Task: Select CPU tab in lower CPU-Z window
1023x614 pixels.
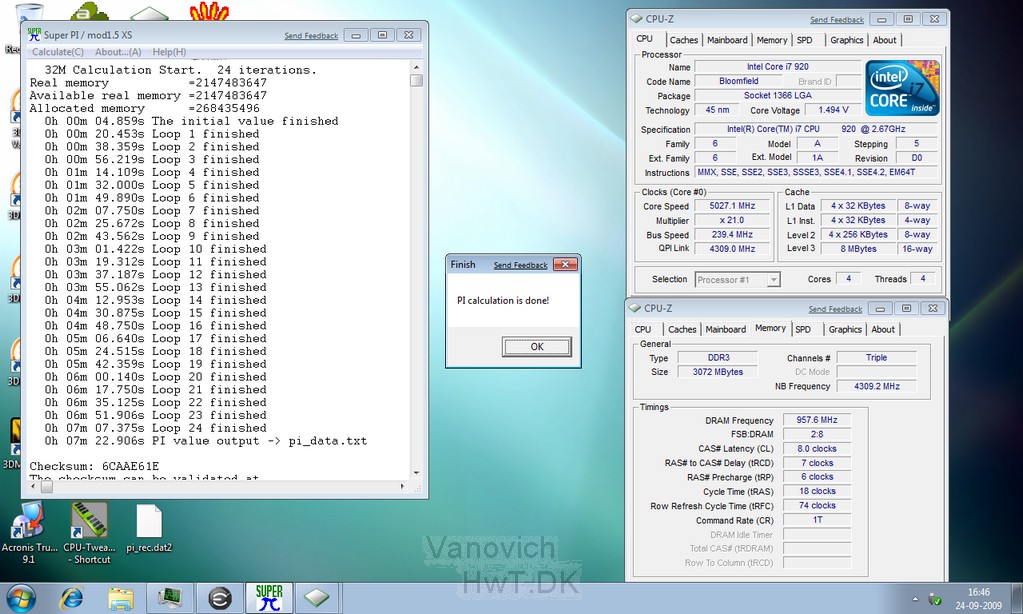Action: click(643, 330)
